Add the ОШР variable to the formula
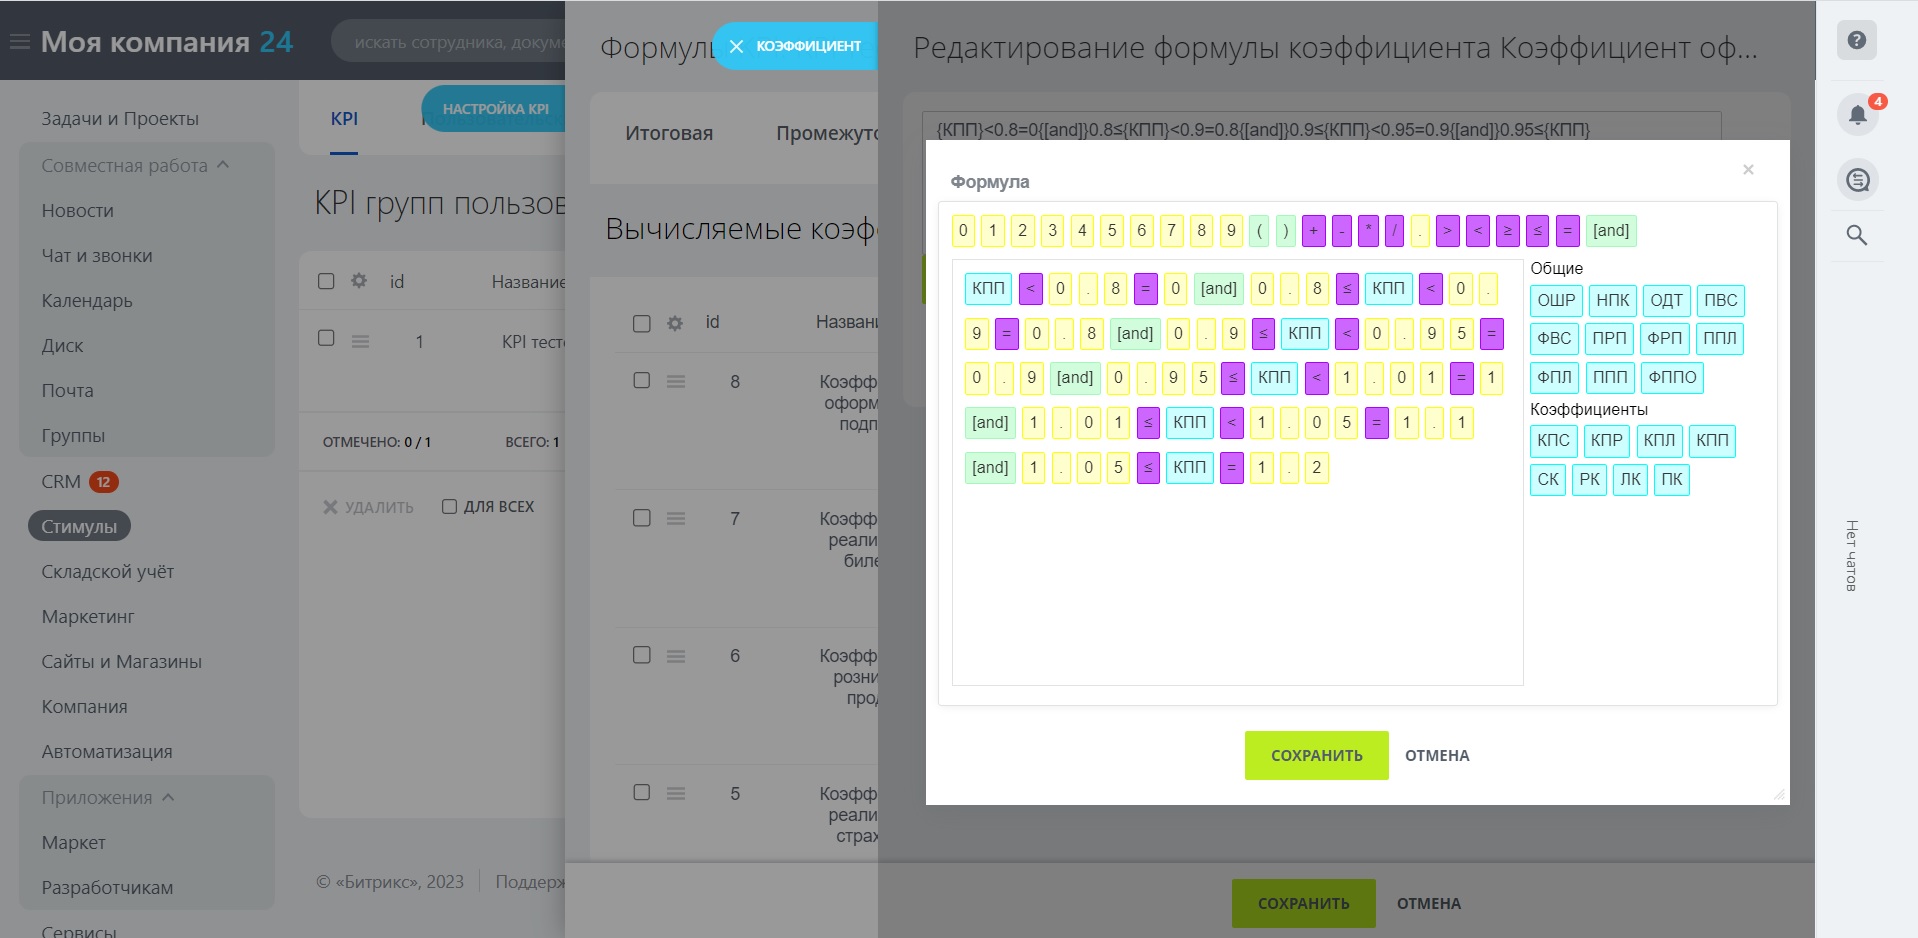The height and width of the screenshot is (938, 1918). pyautogui.click(x=1555, y=300)
